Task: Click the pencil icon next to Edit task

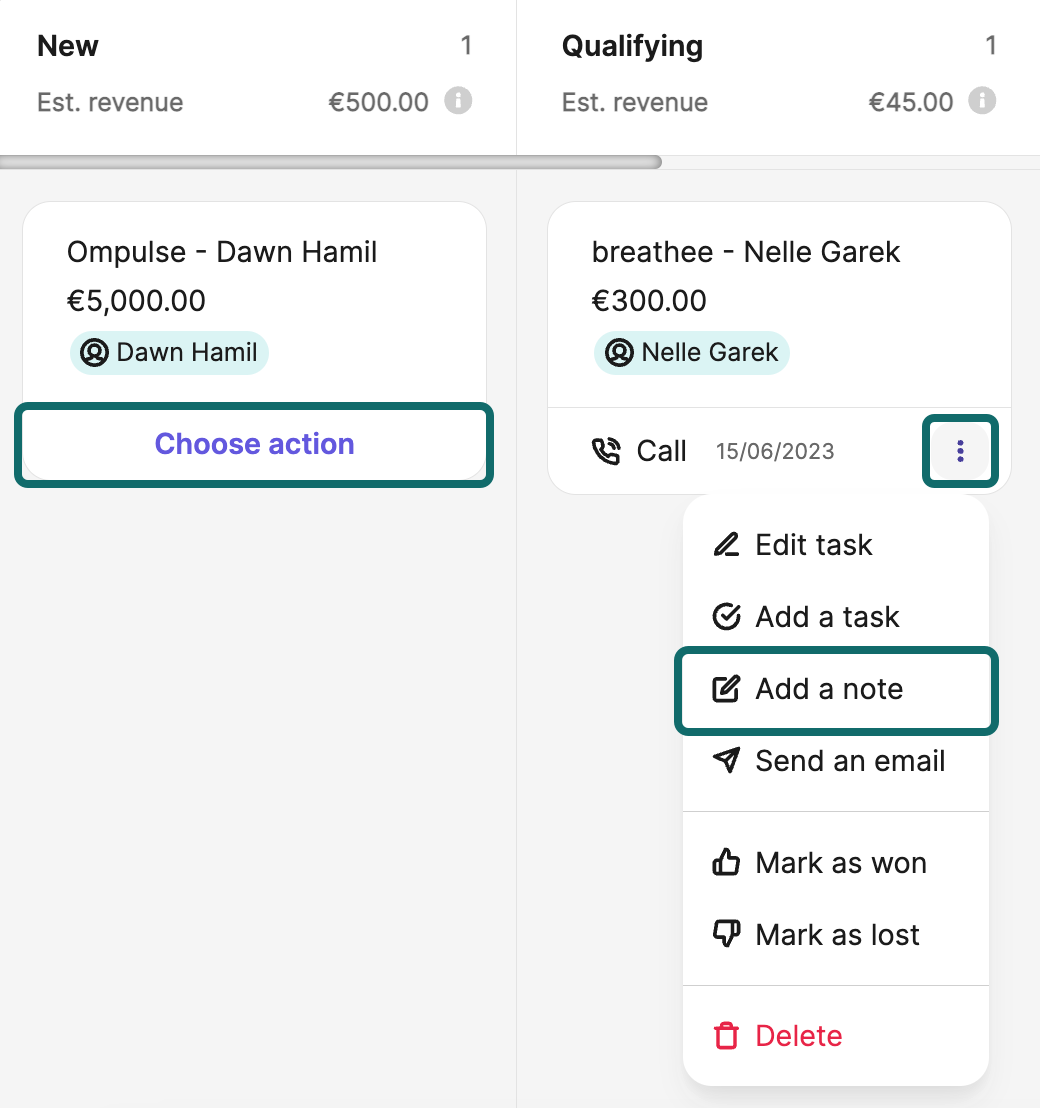Action: point(726,545)
